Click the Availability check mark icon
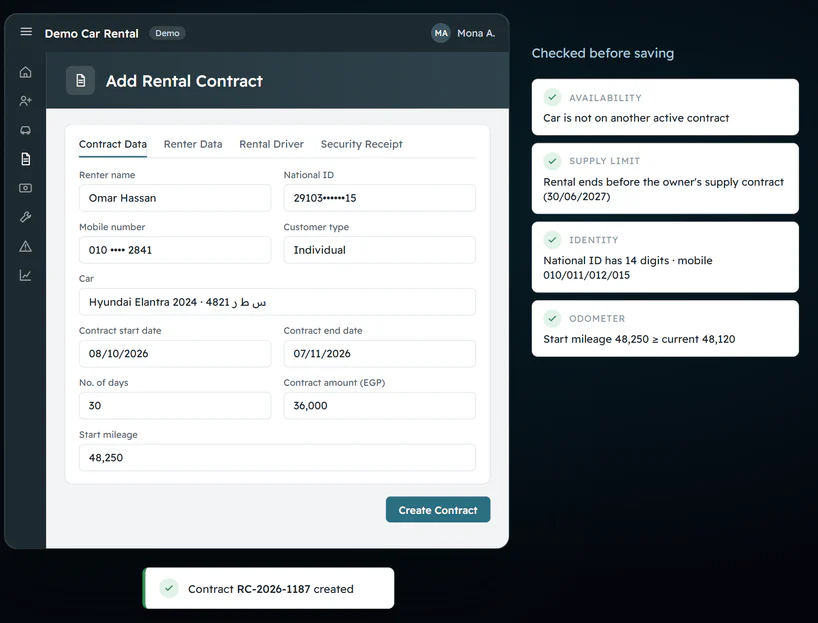The height and width of the screenshot is (623, 818). coord(552,97)
